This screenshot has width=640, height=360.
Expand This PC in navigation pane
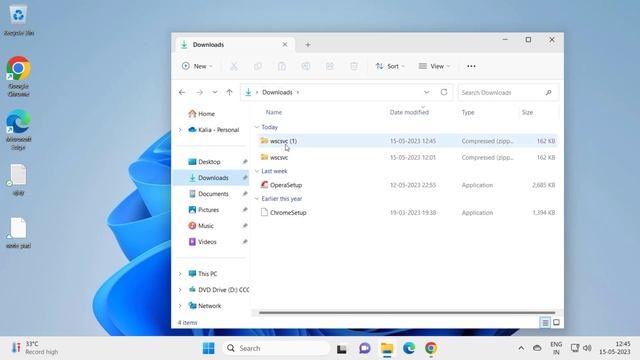180,274
